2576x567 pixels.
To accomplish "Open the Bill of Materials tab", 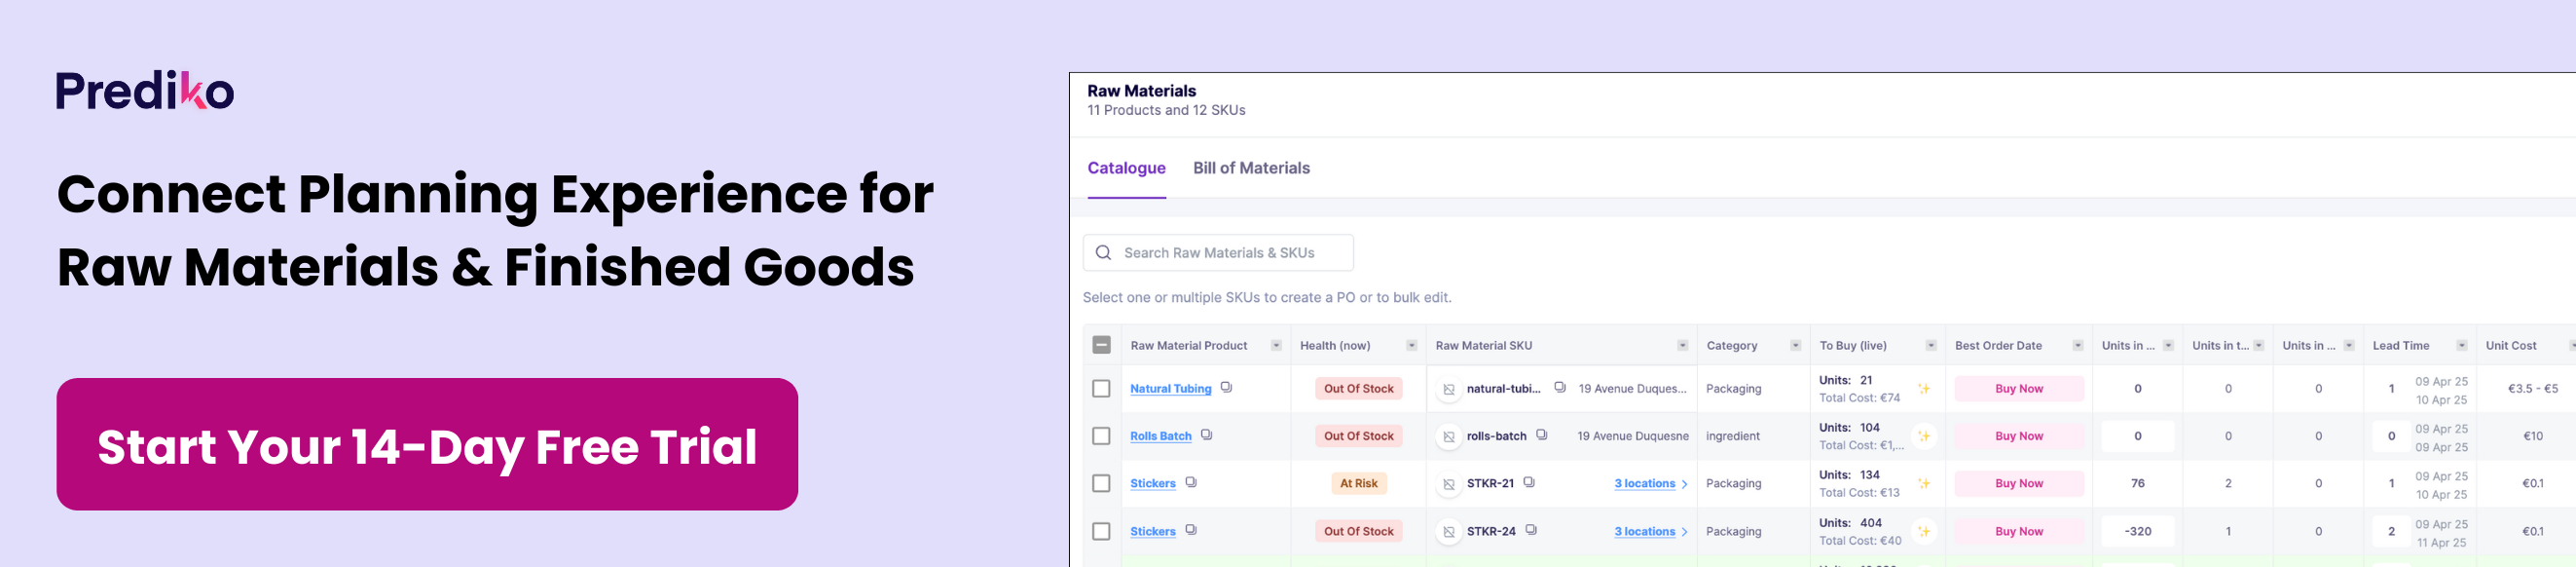I will click(1251, 168).
